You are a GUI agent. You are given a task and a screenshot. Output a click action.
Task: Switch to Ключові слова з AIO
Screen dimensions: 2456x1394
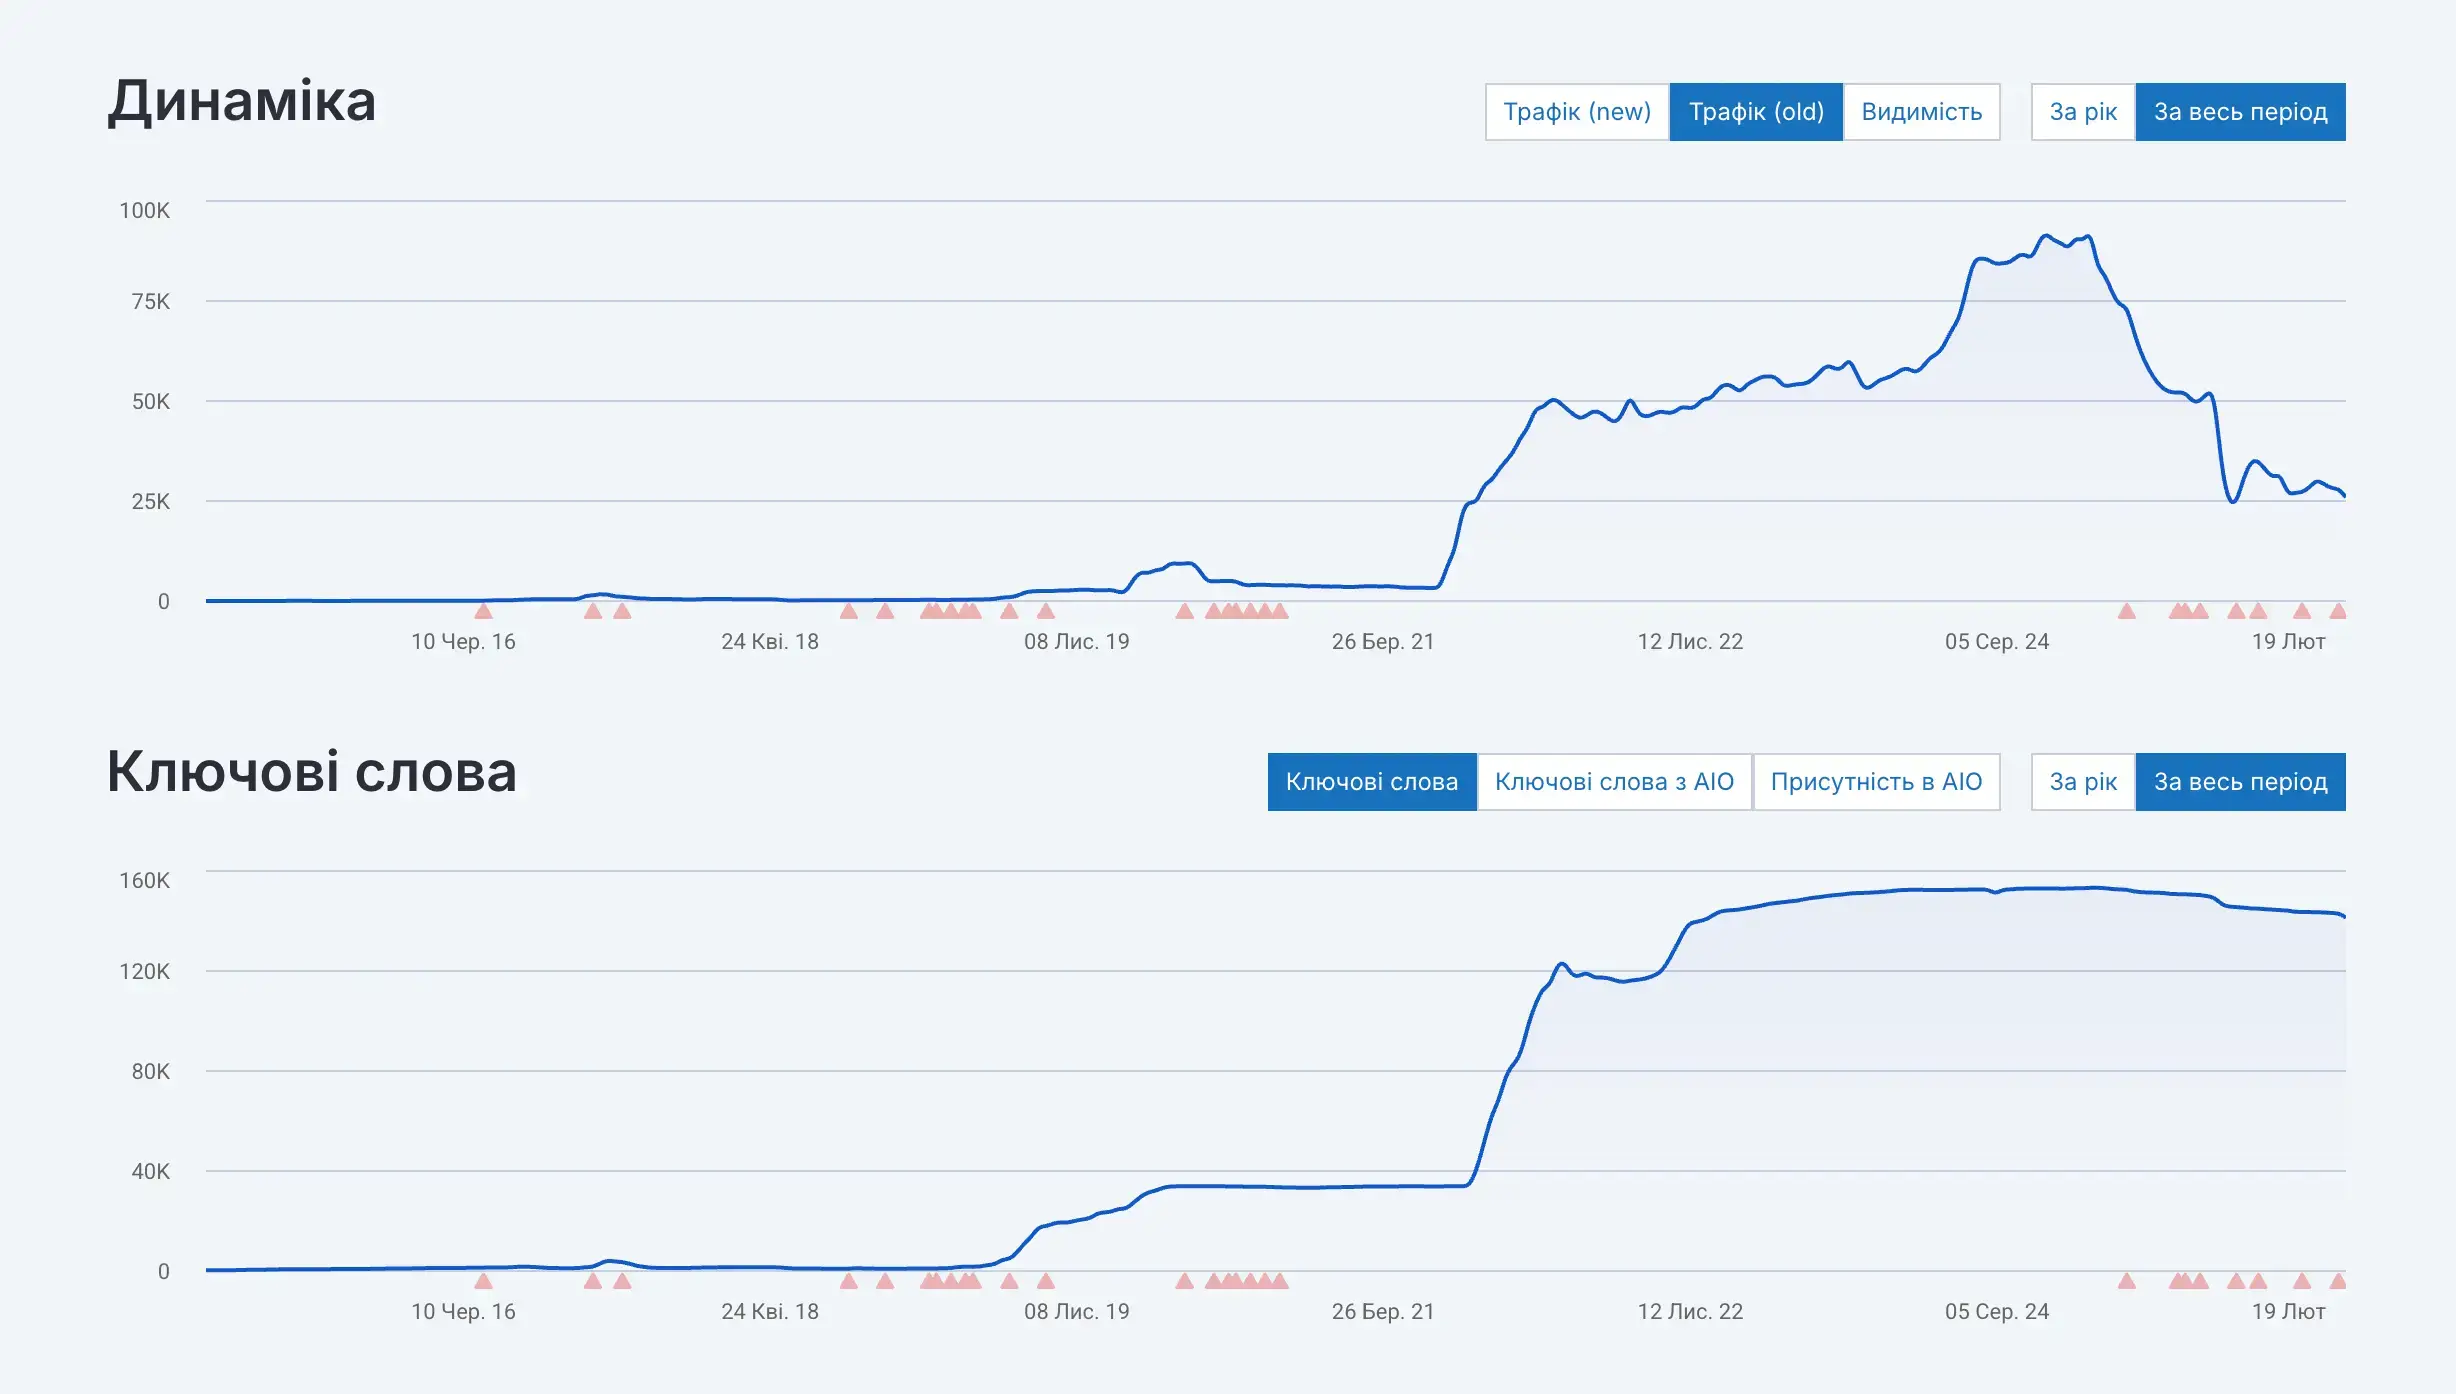[x=1613, y=782]
